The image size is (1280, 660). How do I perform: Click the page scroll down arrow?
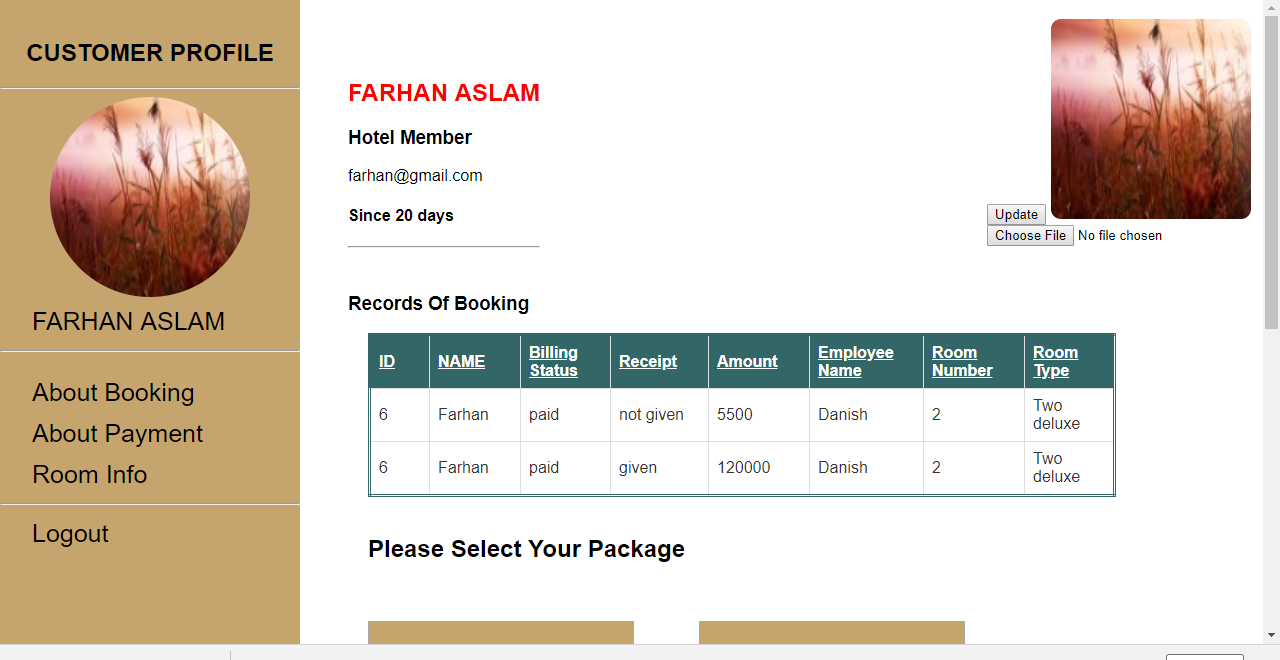pos(1271,635)
